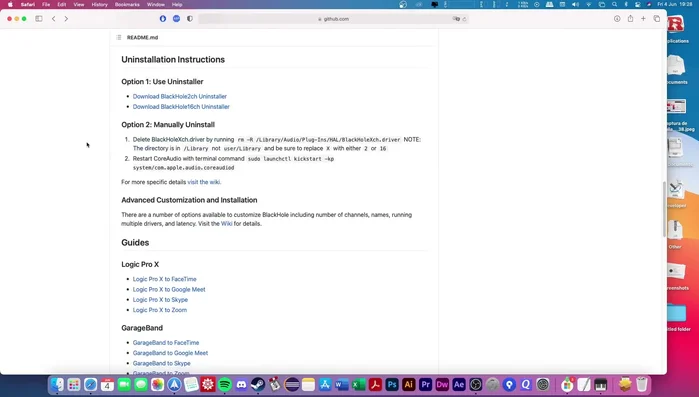This screenshot has width=699, height=397.
Task: Open the Help menu
Action: (x=177, y=4)
